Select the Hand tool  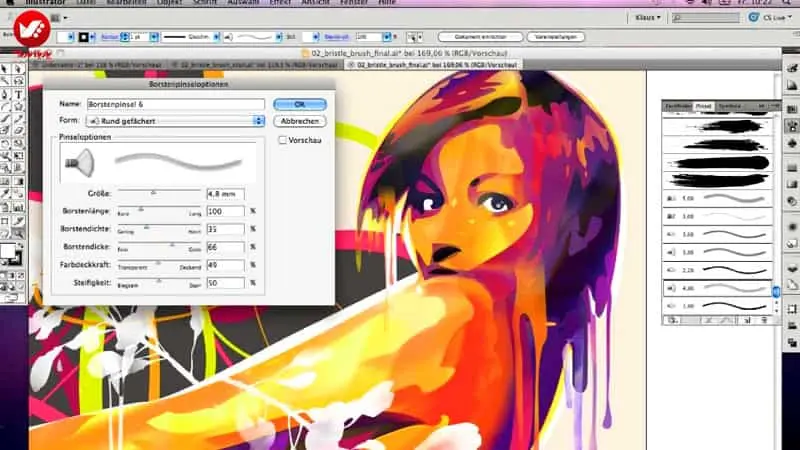[x=5, y=234]
